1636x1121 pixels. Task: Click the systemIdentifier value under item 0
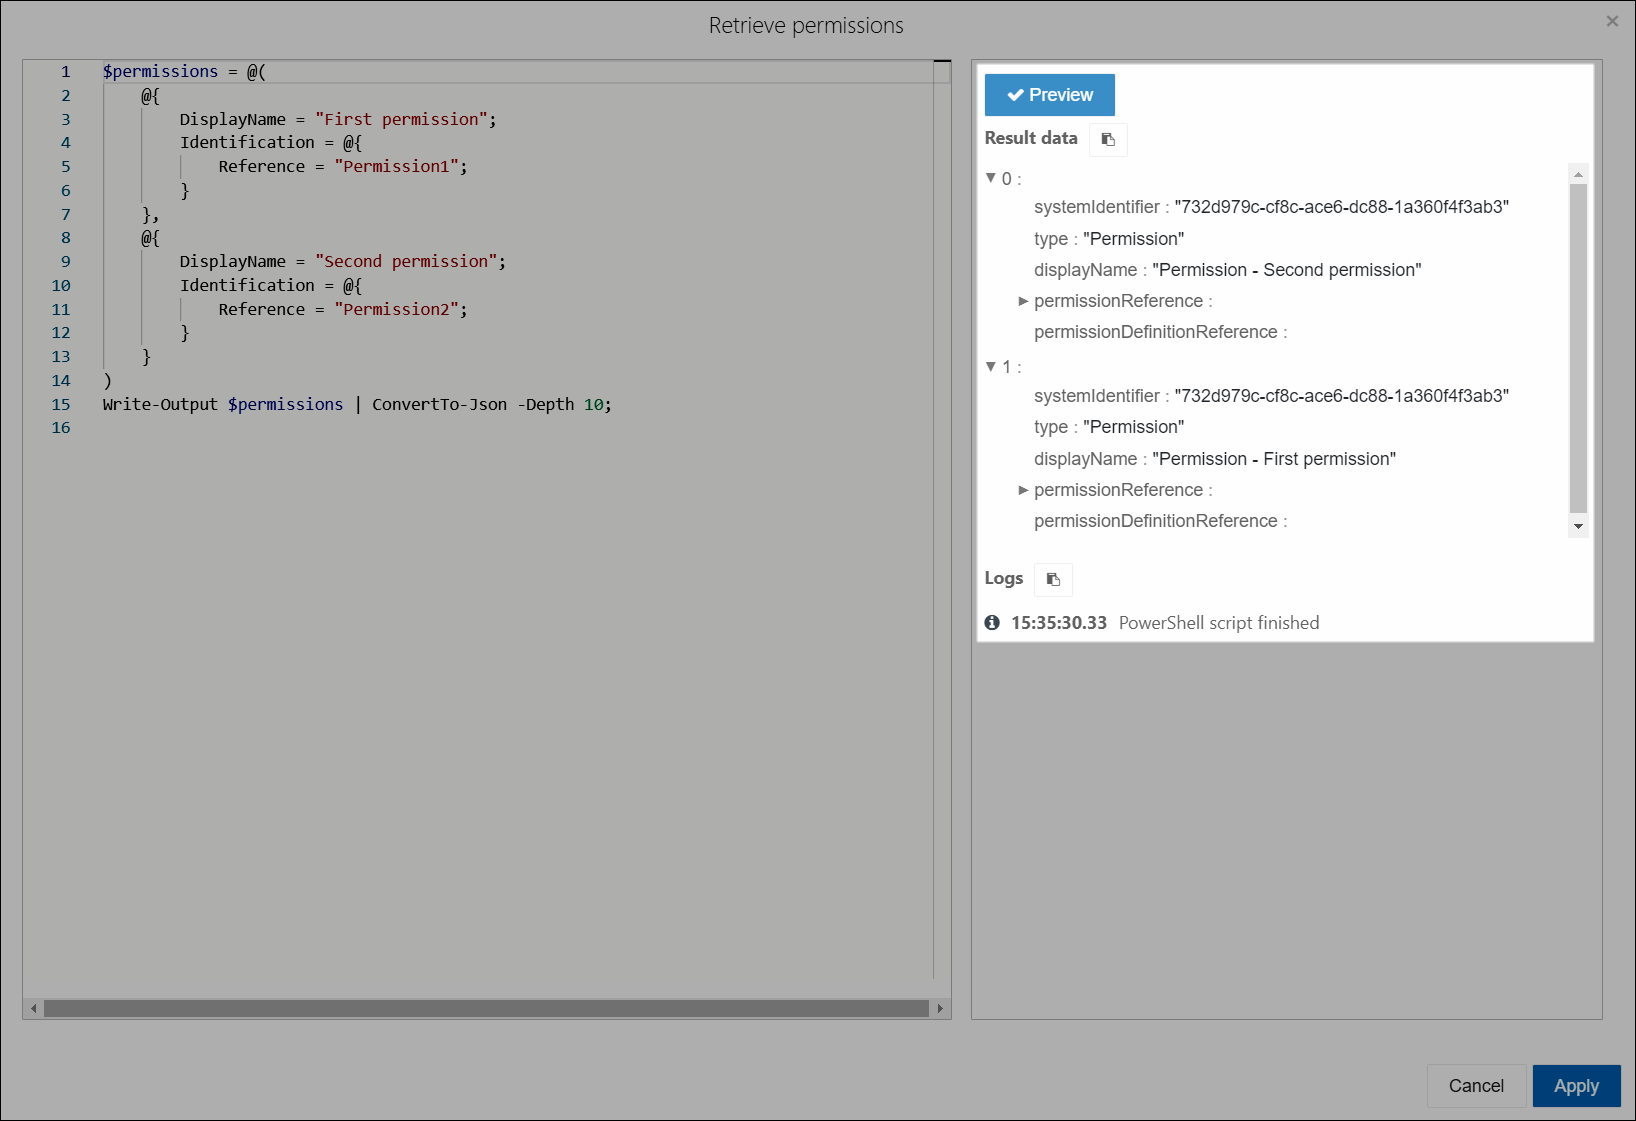tap(1342, 207)
